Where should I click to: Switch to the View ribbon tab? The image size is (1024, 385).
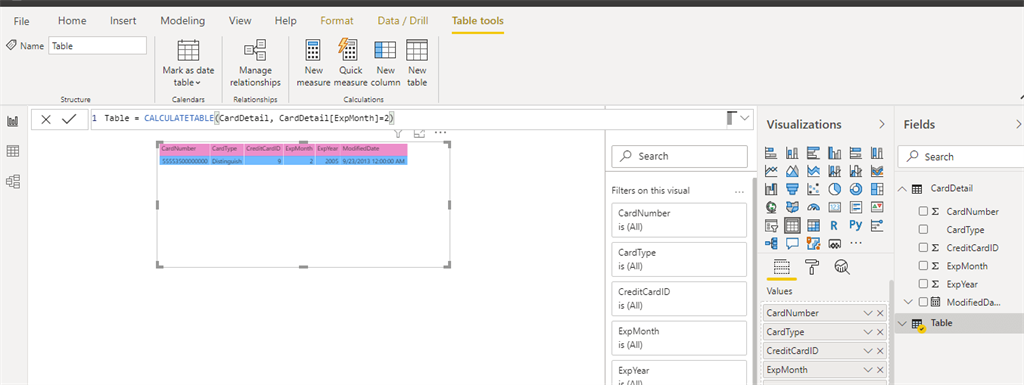pyautogui.click(x=240, y=21)
